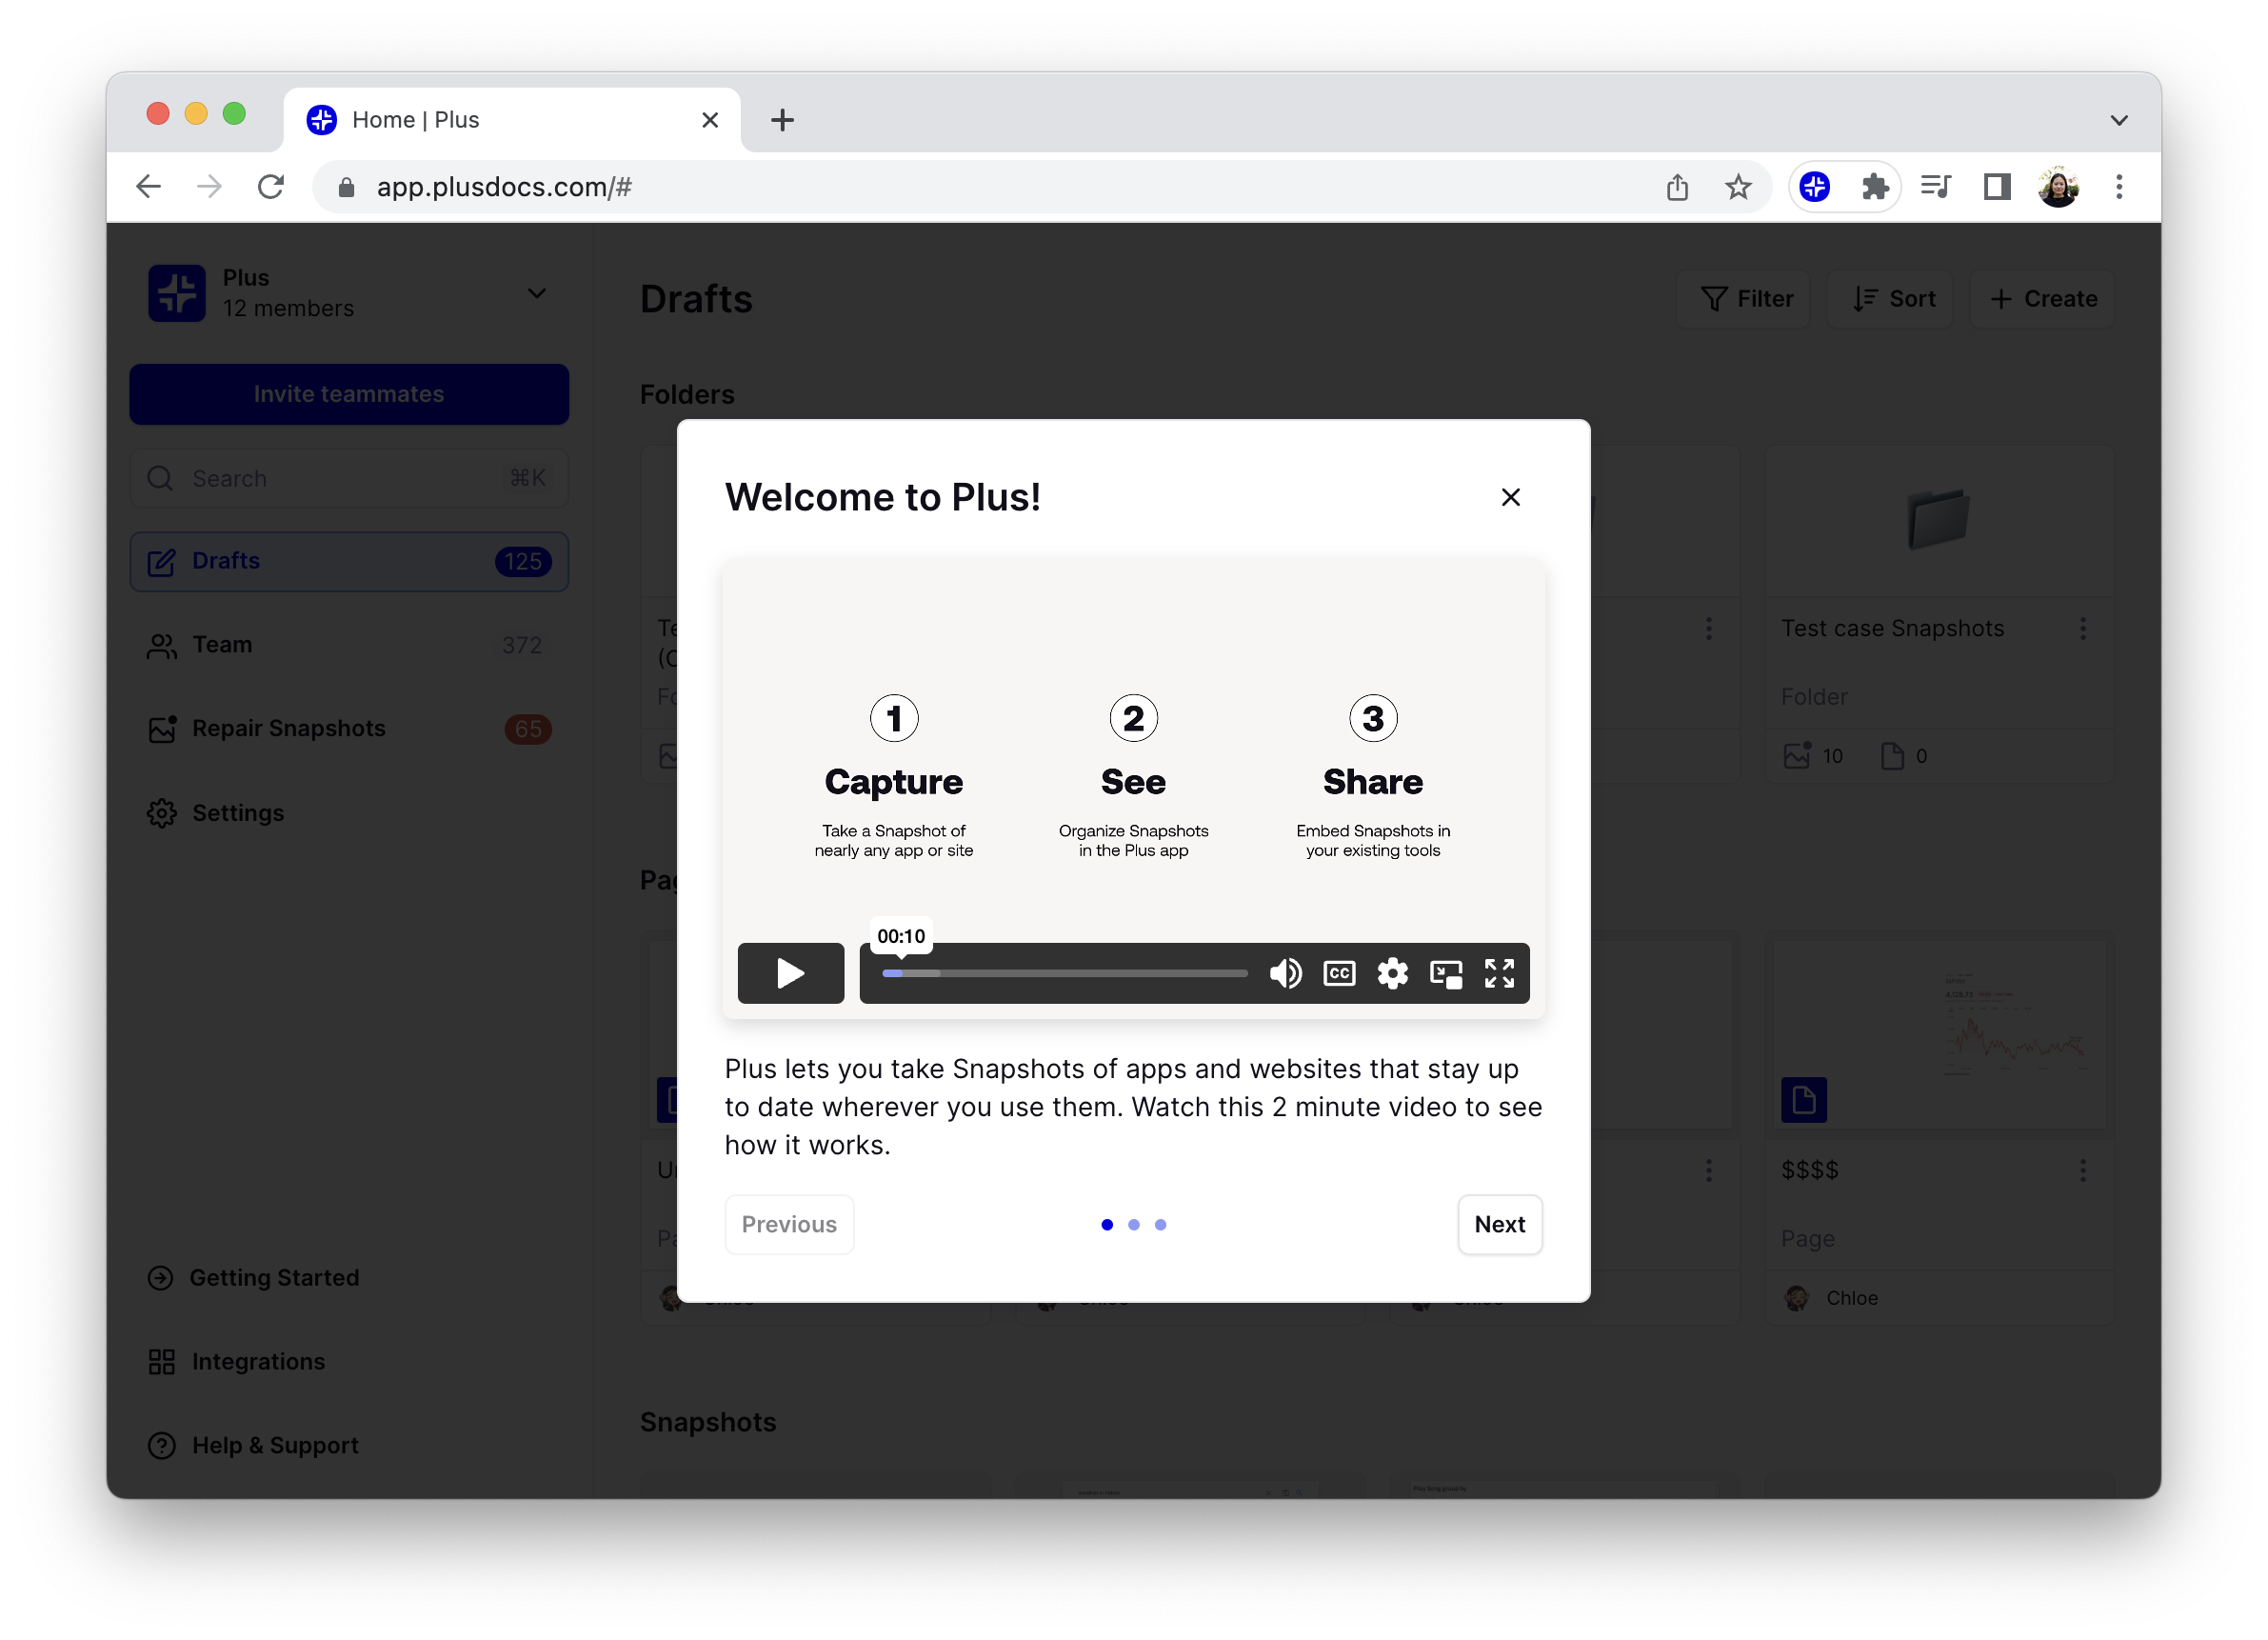
Task: Click the browser back arrow
Action: (x=148, y=186)
